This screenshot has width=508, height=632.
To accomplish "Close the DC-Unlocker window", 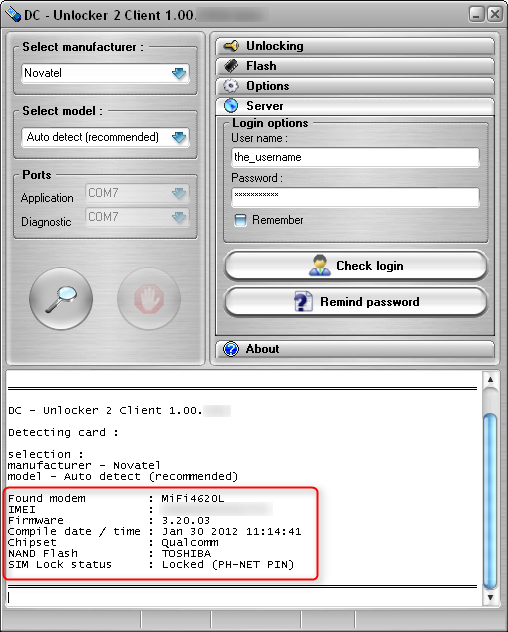I will (494, 15).
